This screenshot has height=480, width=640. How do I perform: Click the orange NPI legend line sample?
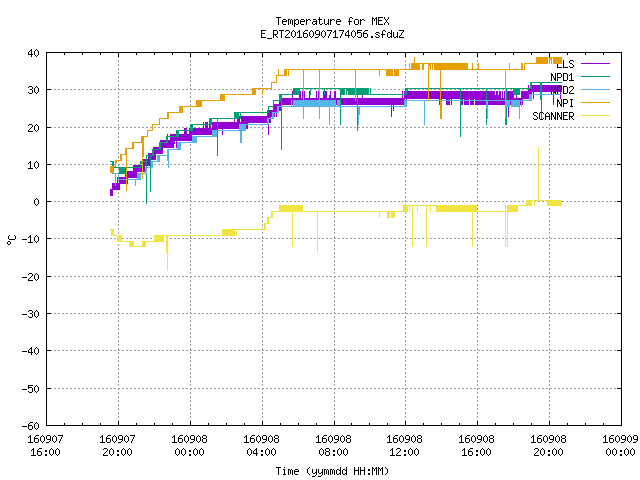tap(595, 102)
